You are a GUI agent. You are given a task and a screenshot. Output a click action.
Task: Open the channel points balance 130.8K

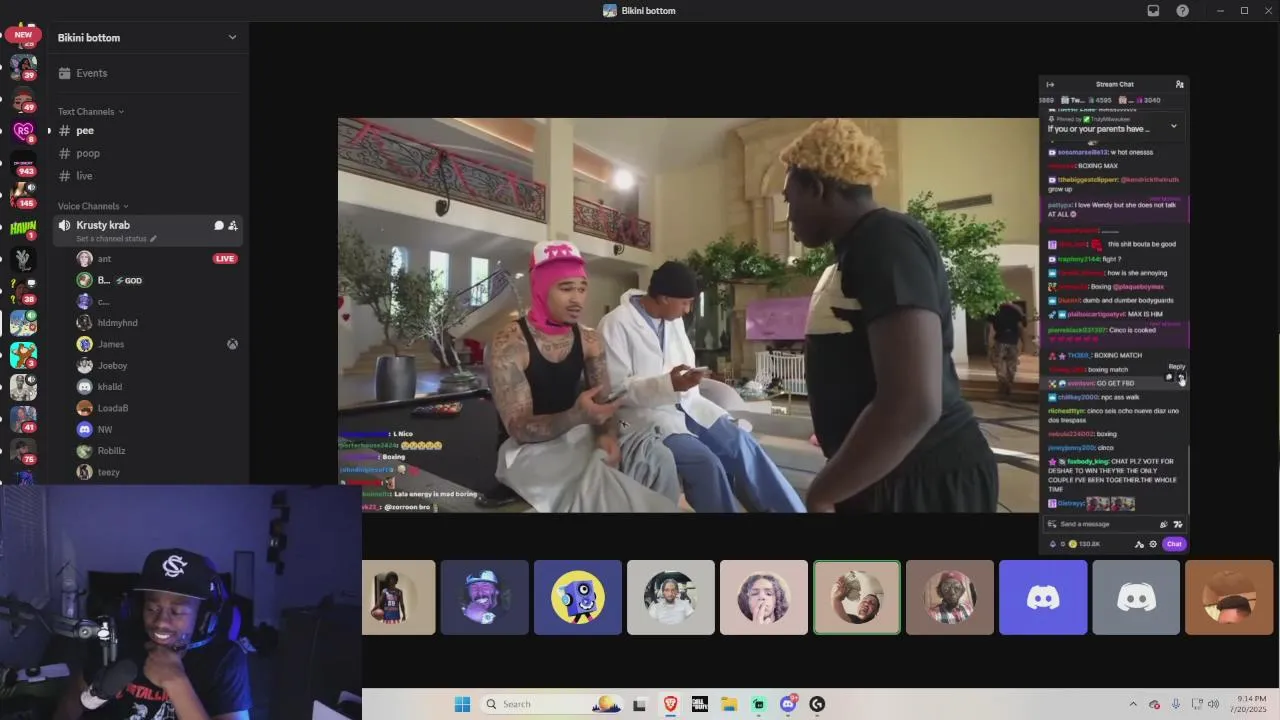pos(1082,544)
